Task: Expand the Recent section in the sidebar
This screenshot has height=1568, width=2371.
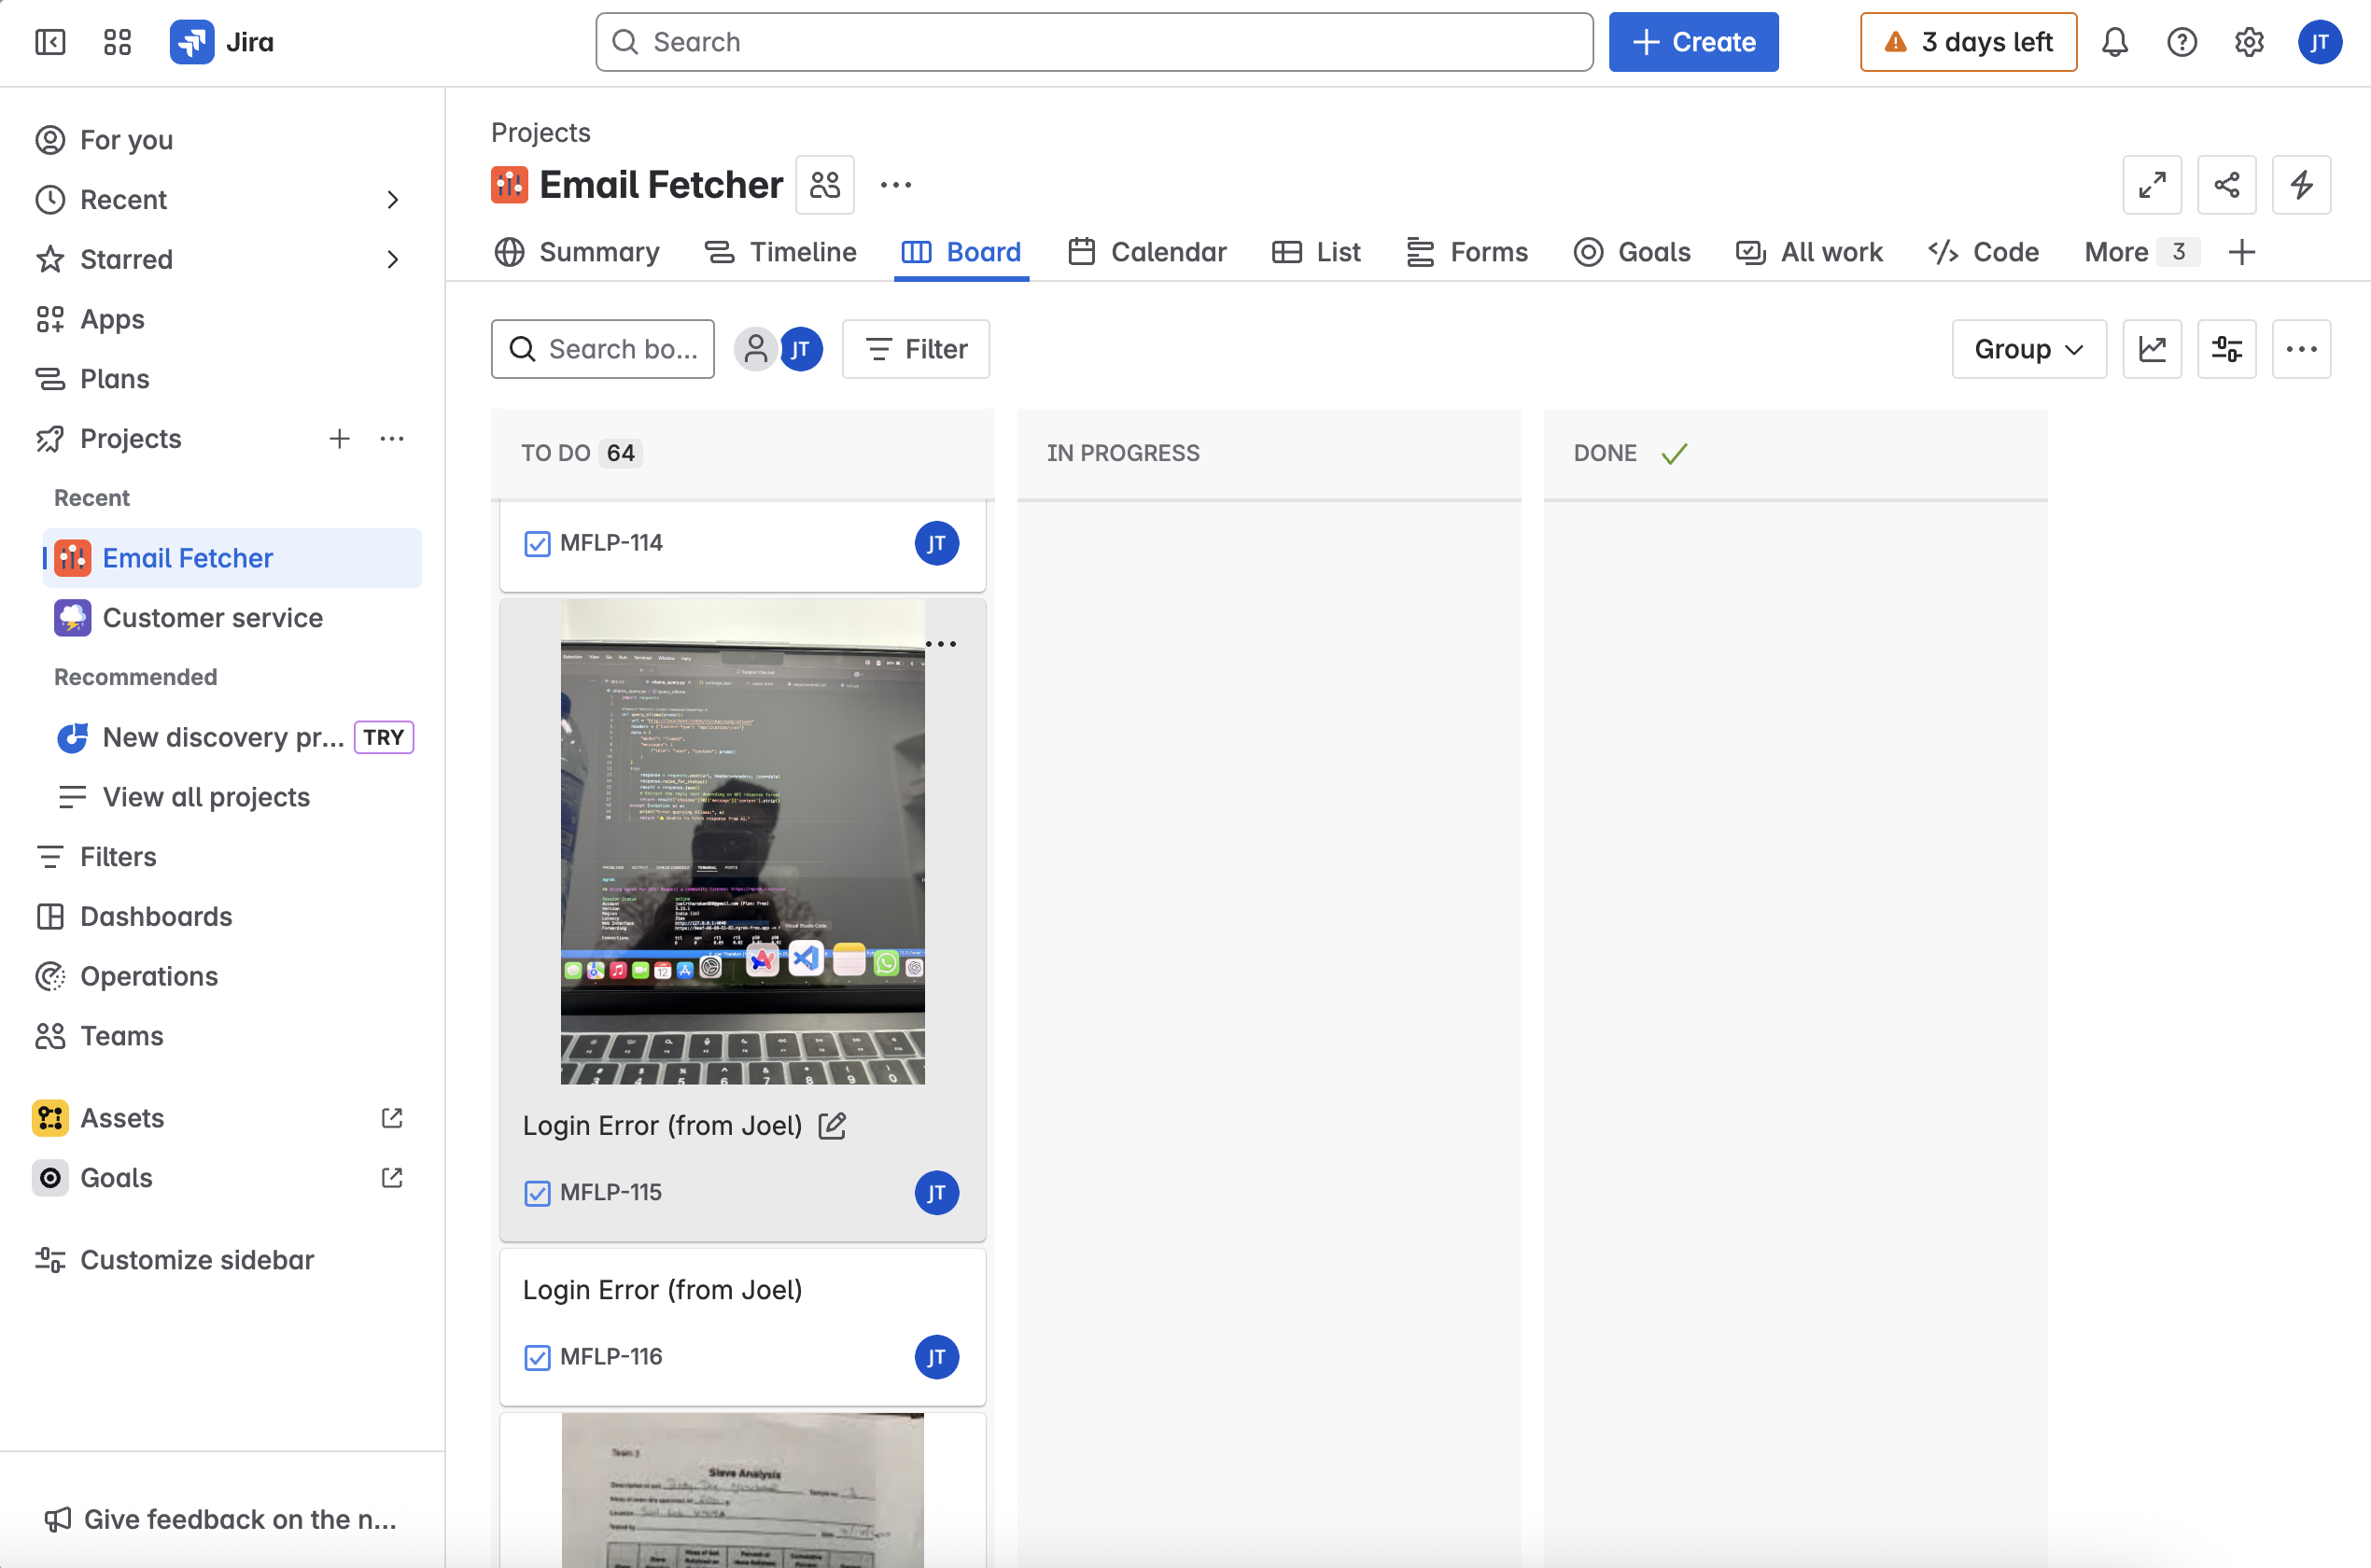Action: (x=393, y=200)
